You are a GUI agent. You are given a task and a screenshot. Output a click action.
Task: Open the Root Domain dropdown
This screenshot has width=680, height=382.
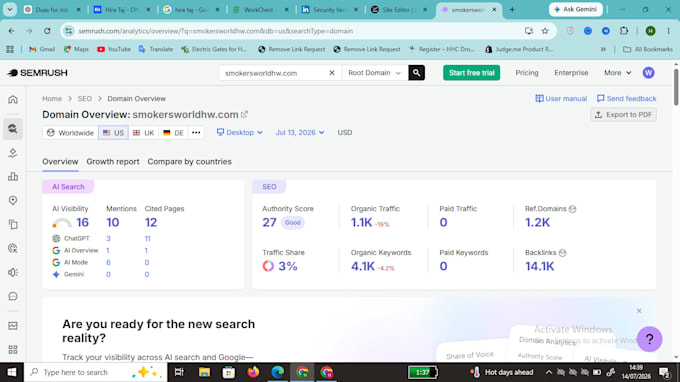click(x=375, y=73)
